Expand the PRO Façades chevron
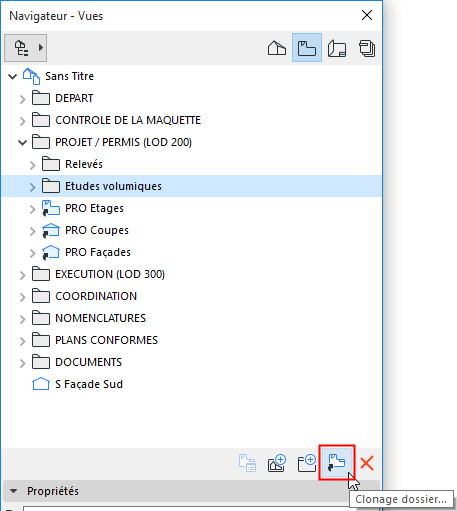The image size is (457, 511). [32, 253]
